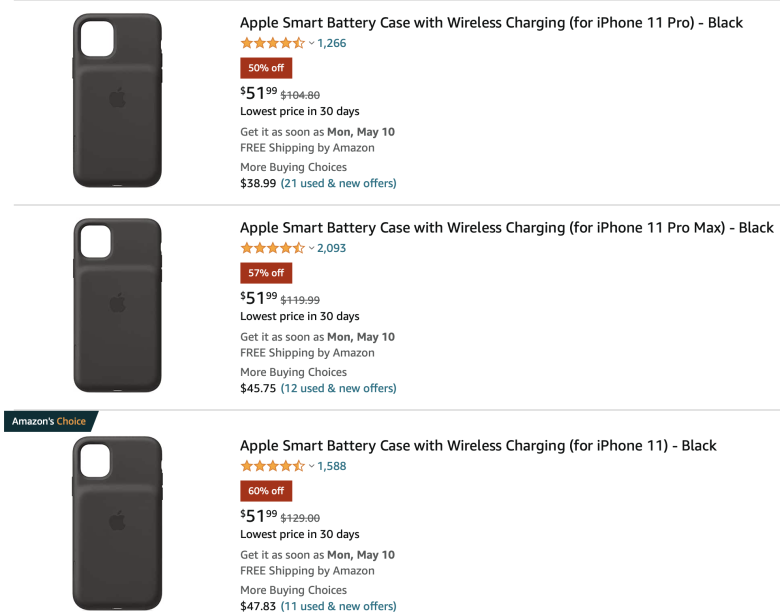Click the star rating for iPhone 11 Pro Max case
Viewport: 780px width, 615px height.
272,248
